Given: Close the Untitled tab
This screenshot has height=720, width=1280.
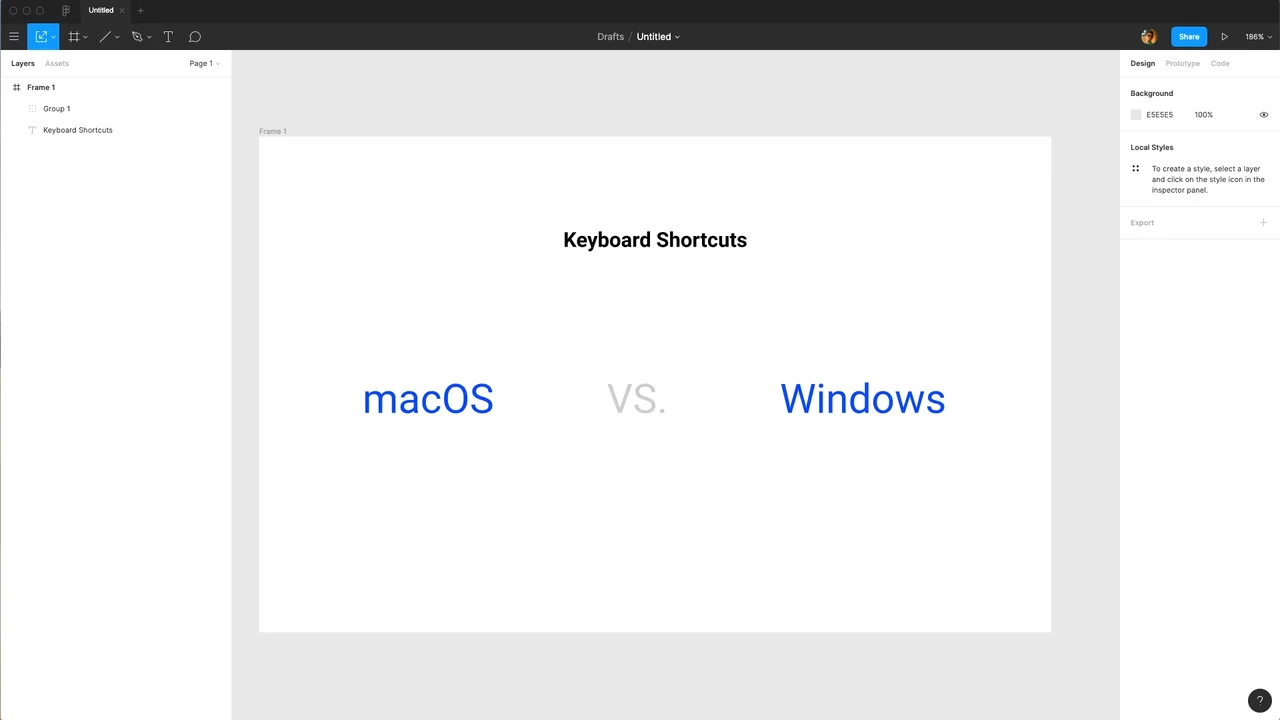Looking at the screenshot, I should (x=122, y=10).
